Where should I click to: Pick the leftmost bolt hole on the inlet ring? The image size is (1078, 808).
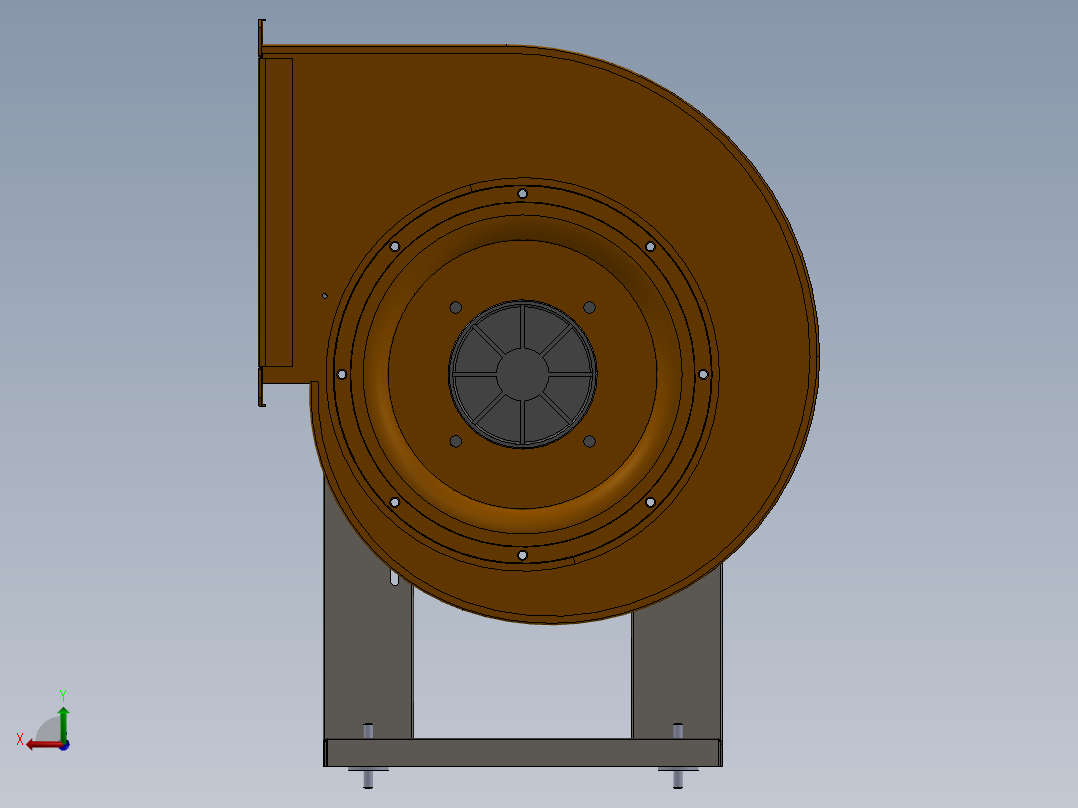(x=342, y=374)
